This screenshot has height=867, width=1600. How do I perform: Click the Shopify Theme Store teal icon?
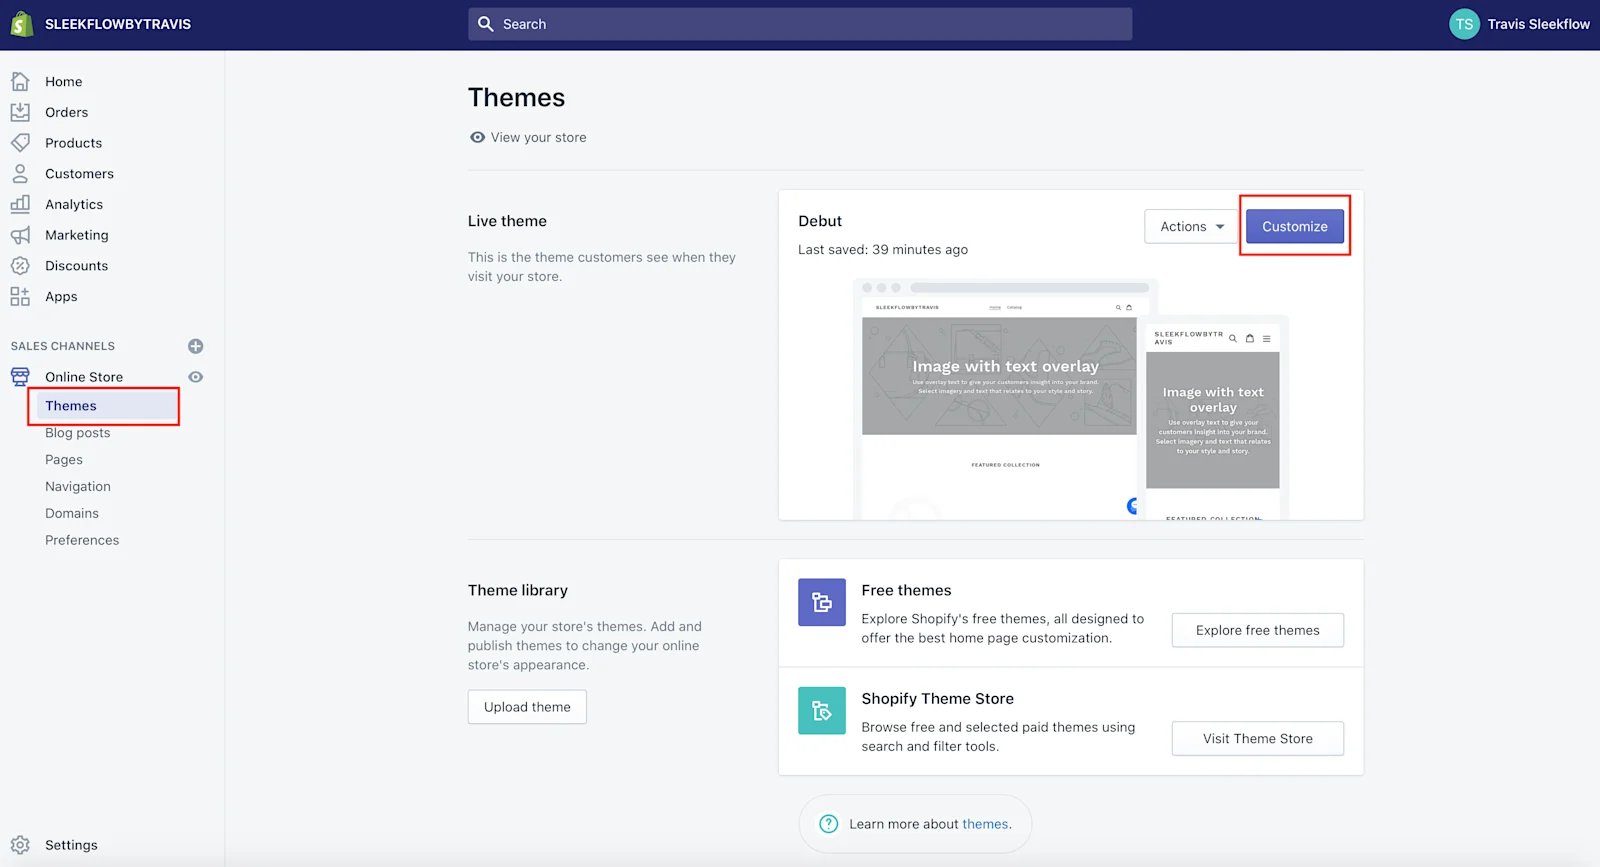click(x=822, y=710)
